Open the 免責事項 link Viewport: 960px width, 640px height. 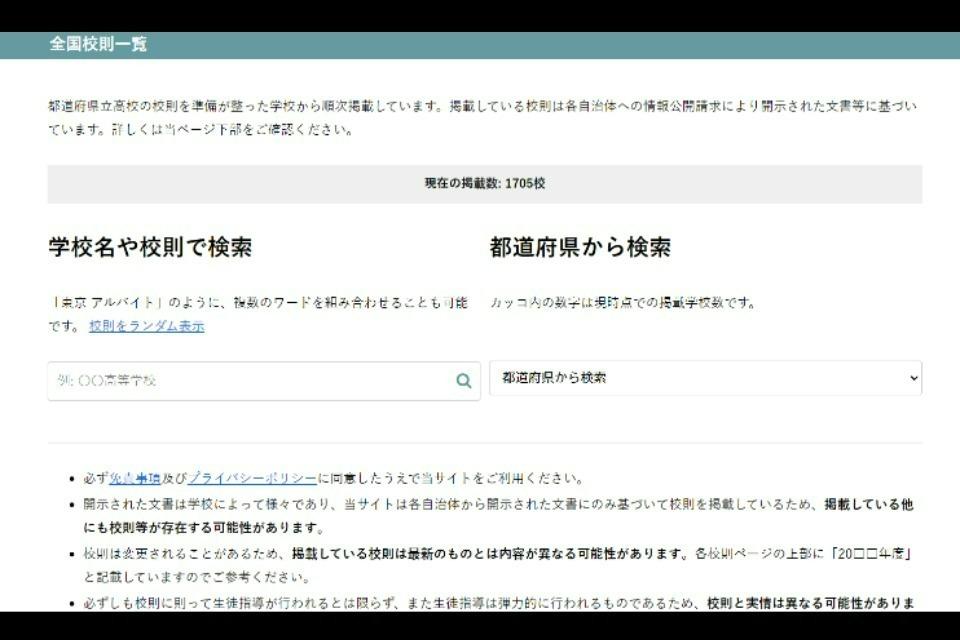(x=134, y=478)
